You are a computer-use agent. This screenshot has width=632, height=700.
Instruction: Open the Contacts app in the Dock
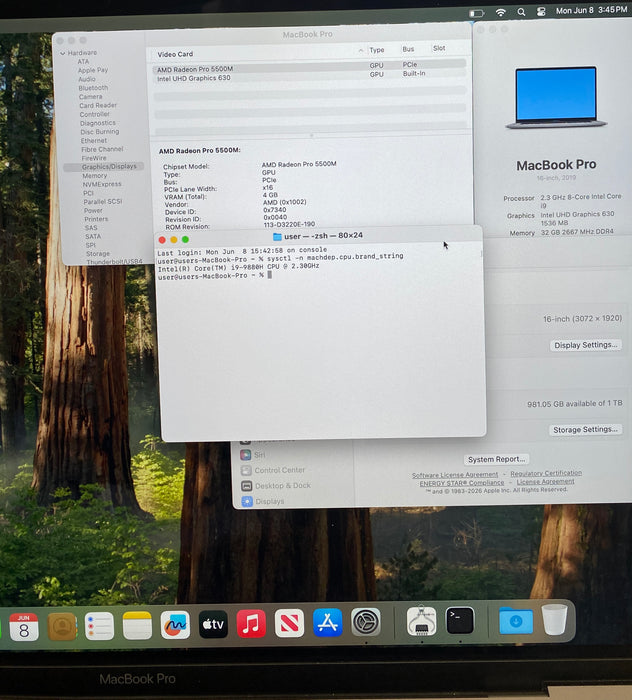62,626
